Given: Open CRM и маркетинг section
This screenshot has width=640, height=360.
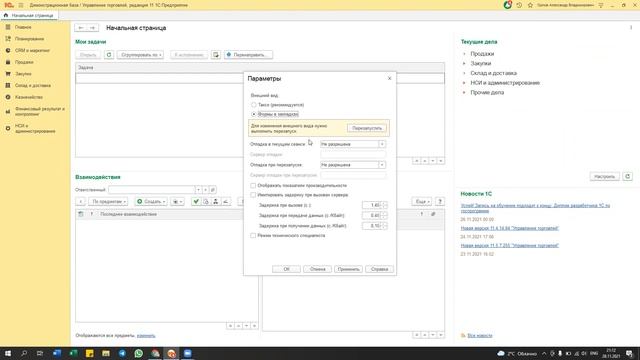Looking at the screenshot, I should click(x=32, y=50).
